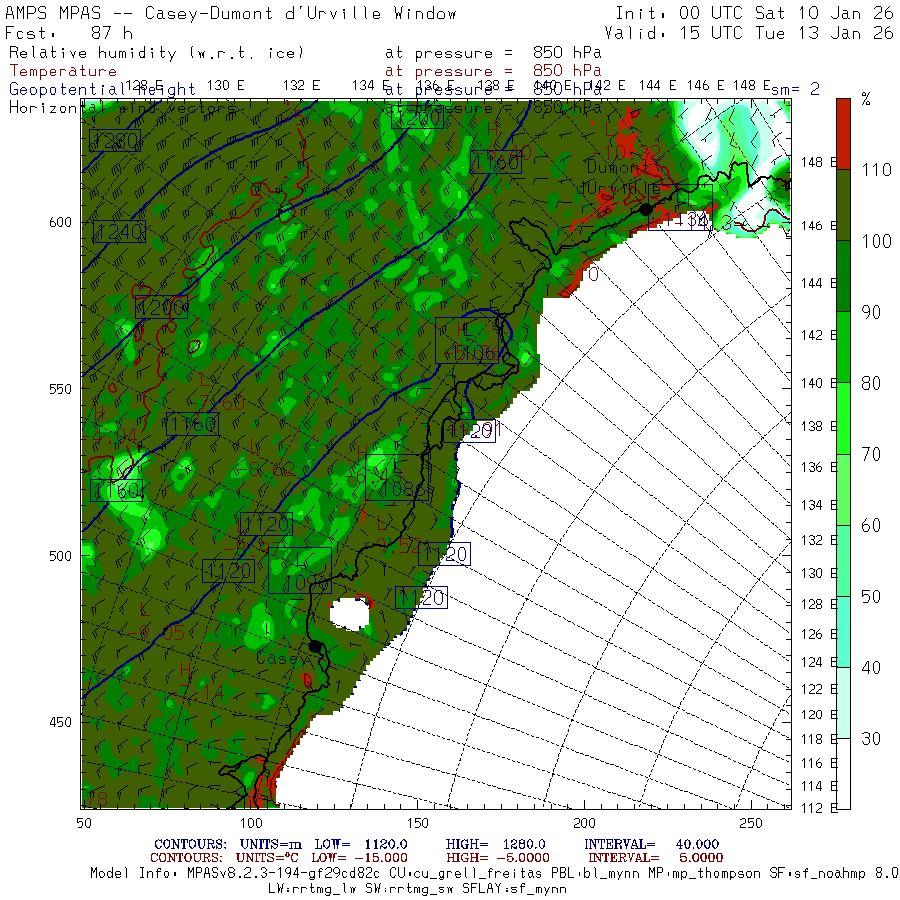900x900 pixels.
Task: Select the white below-30% color bar segment
Action: 843,774
